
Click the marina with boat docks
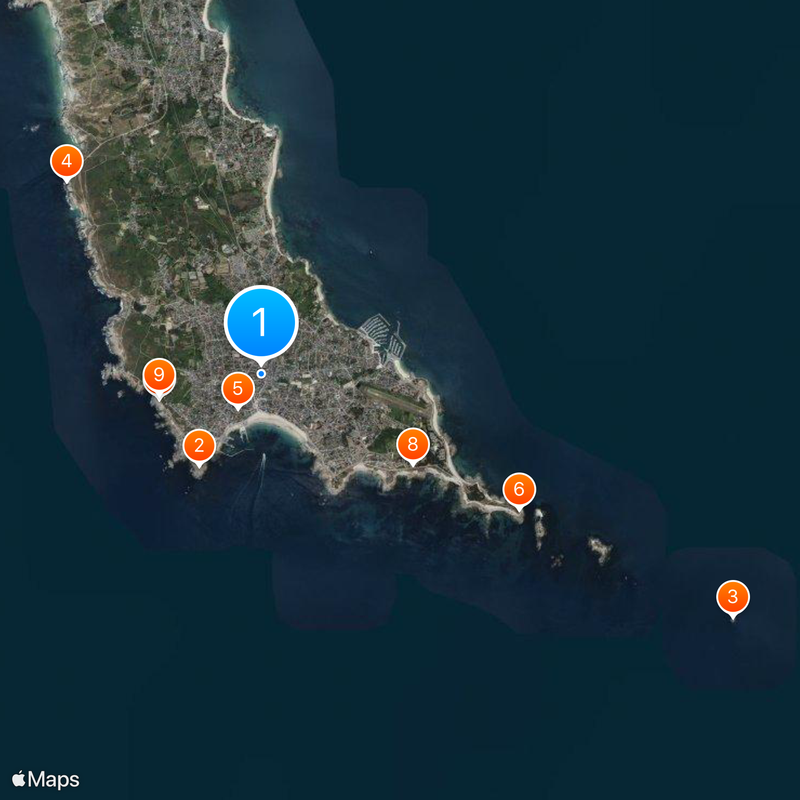point(383,337)
